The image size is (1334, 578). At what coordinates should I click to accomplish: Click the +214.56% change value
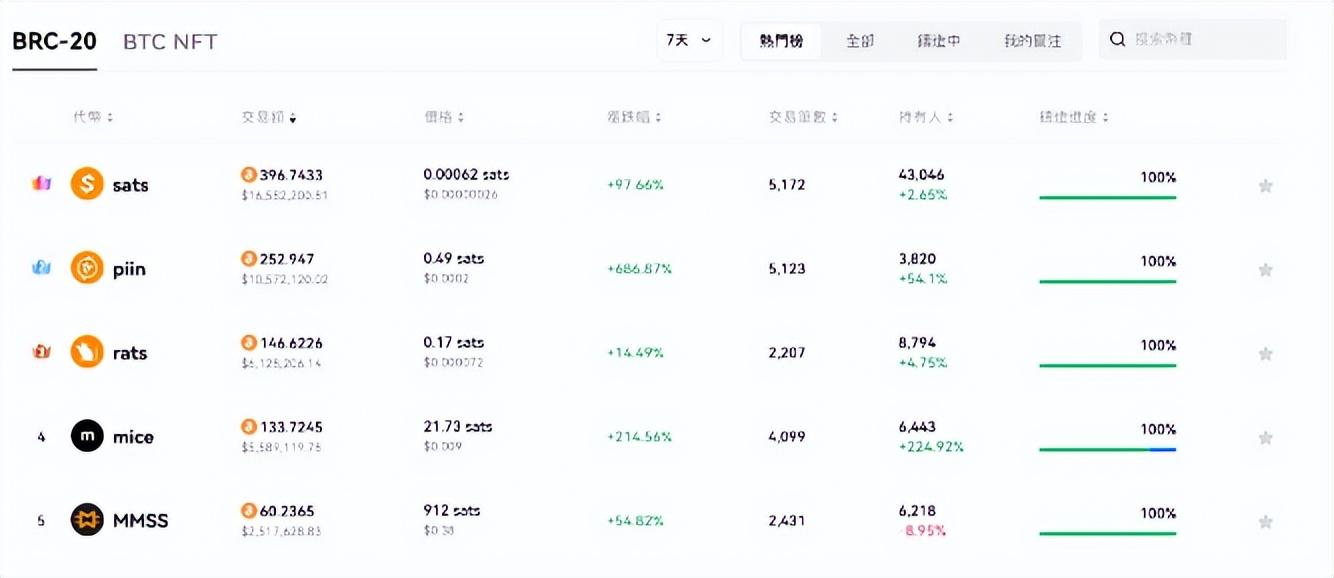pos(640,437)
